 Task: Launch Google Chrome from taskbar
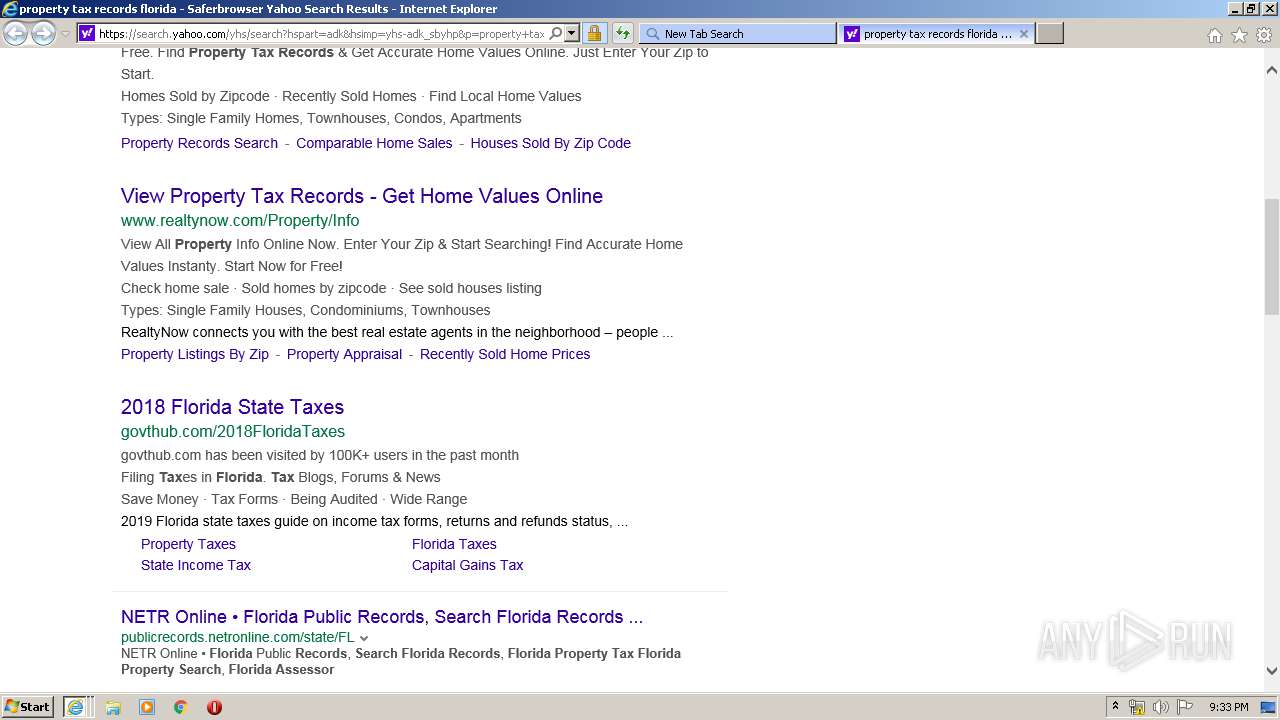click(x=180, y=707)
